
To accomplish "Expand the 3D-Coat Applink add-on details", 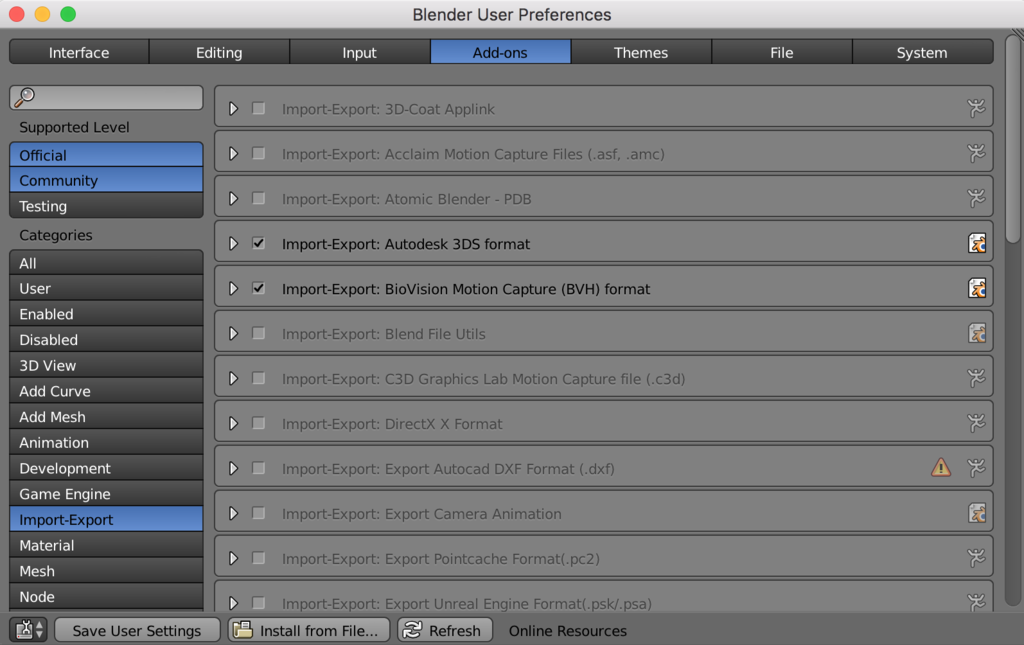I will pyautogui.click(x=233, y=108).
